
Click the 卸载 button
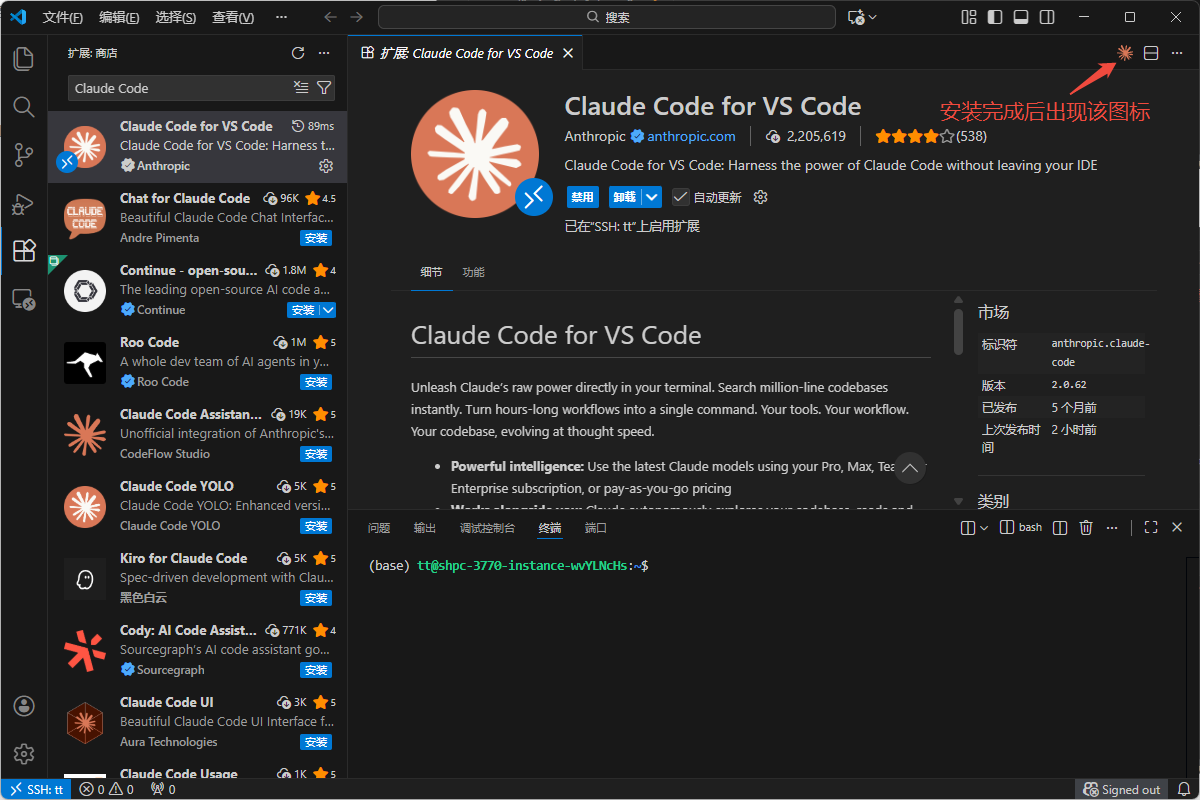coord(624,197)
